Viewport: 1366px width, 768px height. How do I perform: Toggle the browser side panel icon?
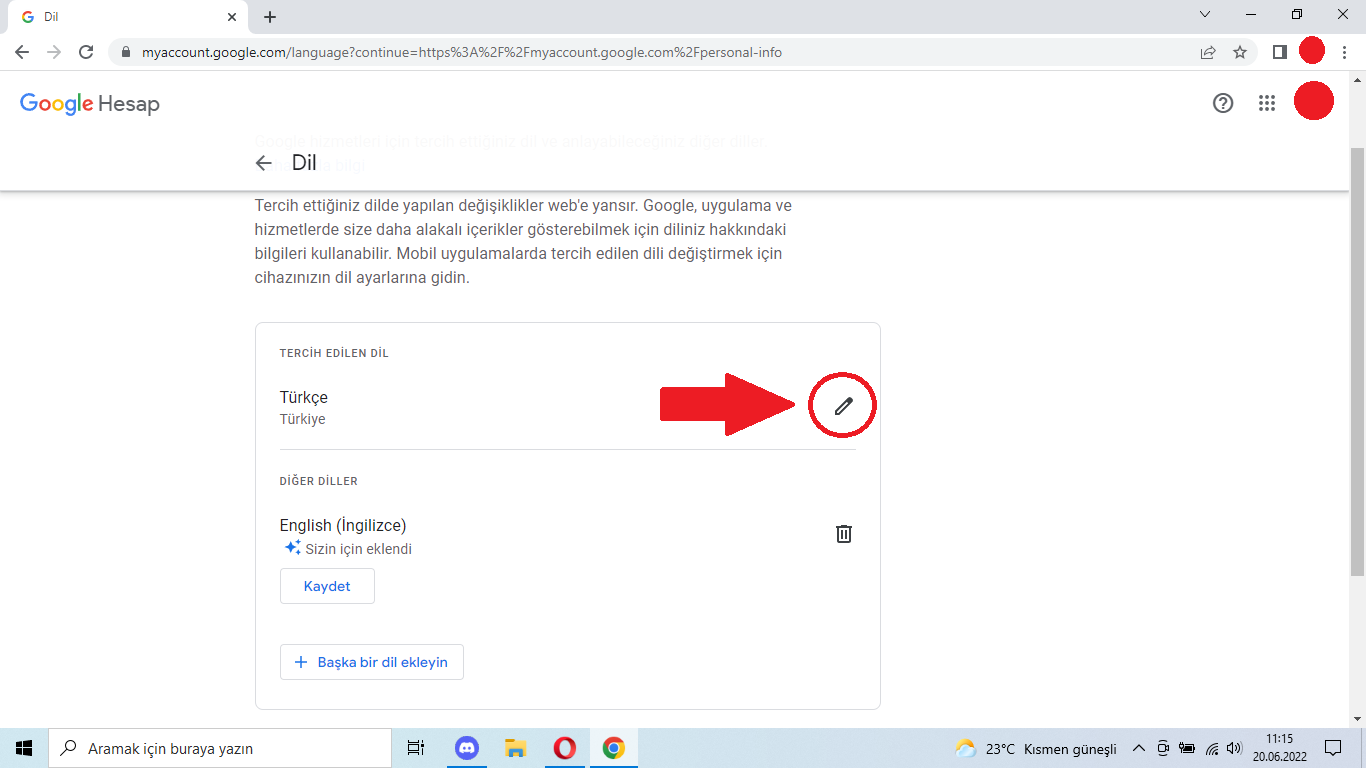pos(1279,52)
